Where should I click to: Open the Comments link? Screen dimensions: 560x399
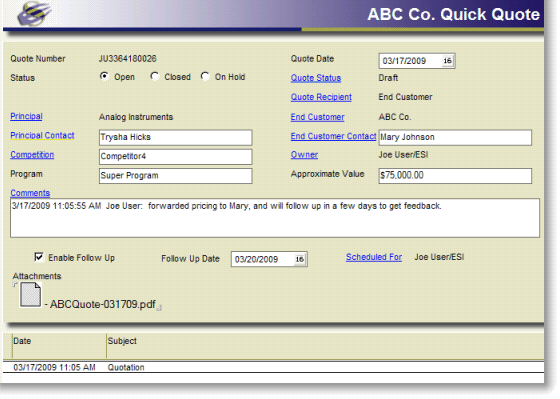(30, 193)
